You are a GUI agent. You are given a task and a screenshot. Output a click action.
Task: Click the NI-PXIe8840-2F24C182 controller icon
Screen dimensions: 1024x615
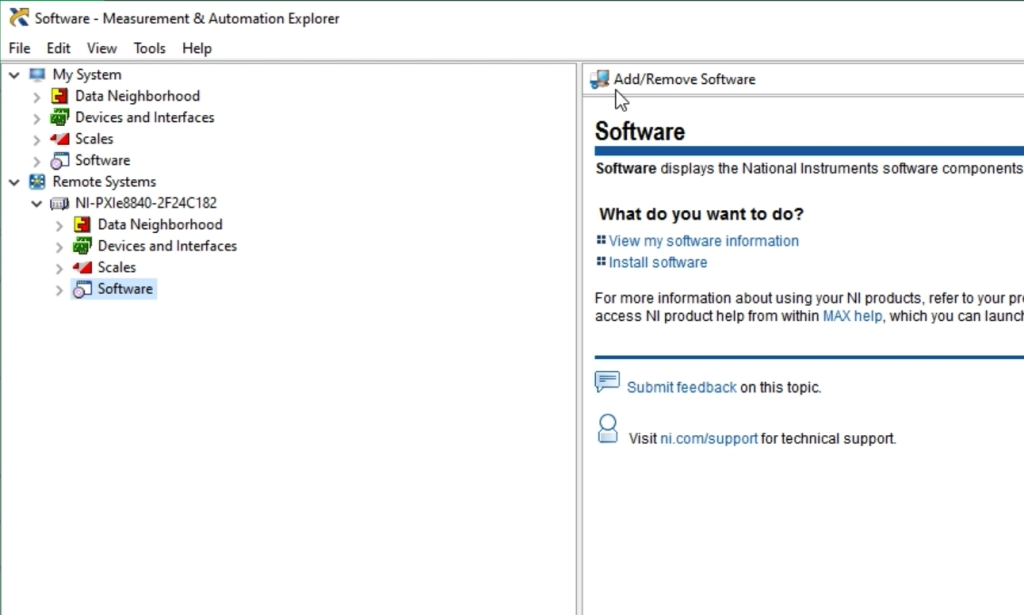59,203
